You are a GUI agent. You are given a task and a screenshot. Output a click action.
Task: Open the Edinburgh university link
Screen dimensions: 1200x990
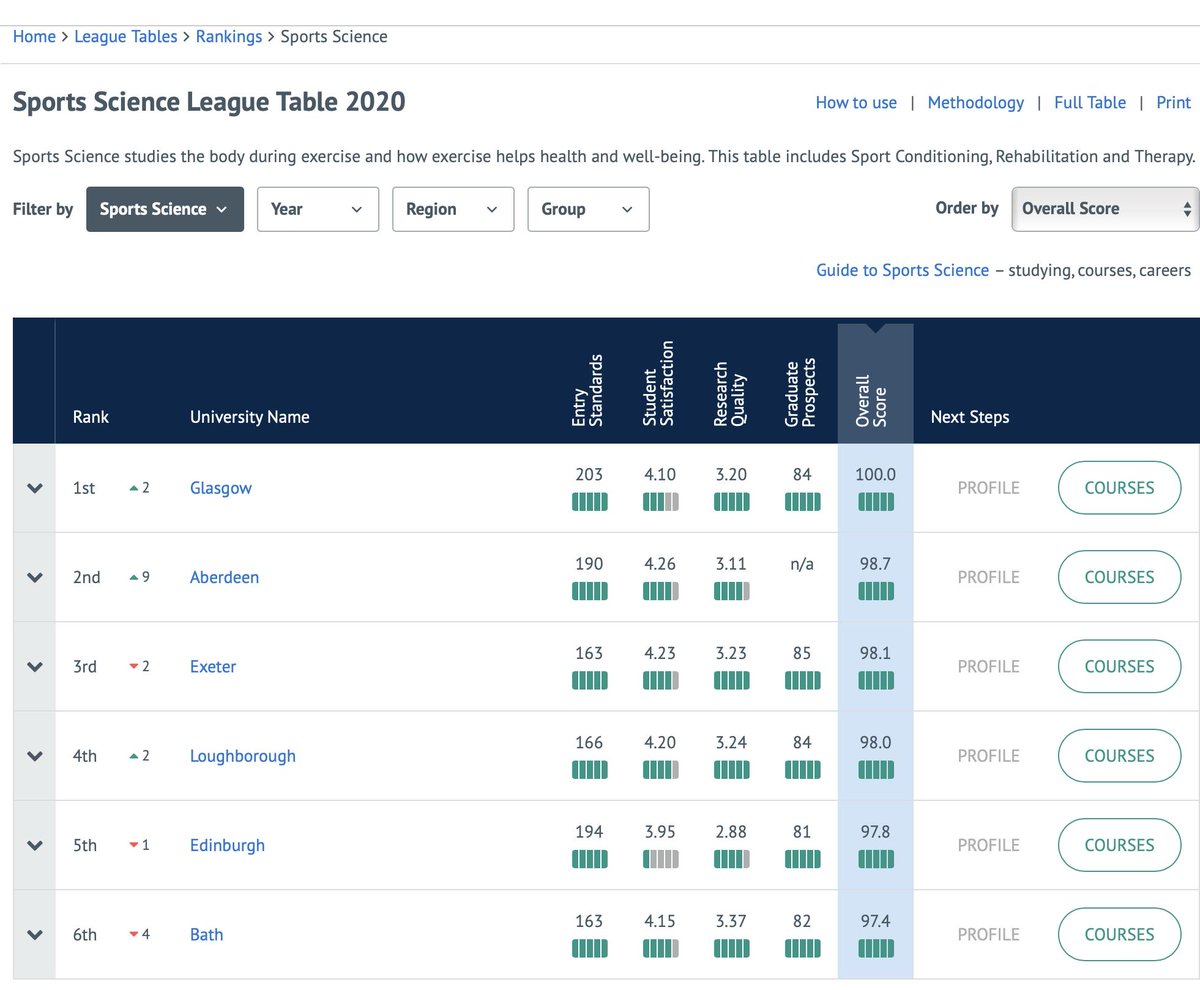pos(227,846)
